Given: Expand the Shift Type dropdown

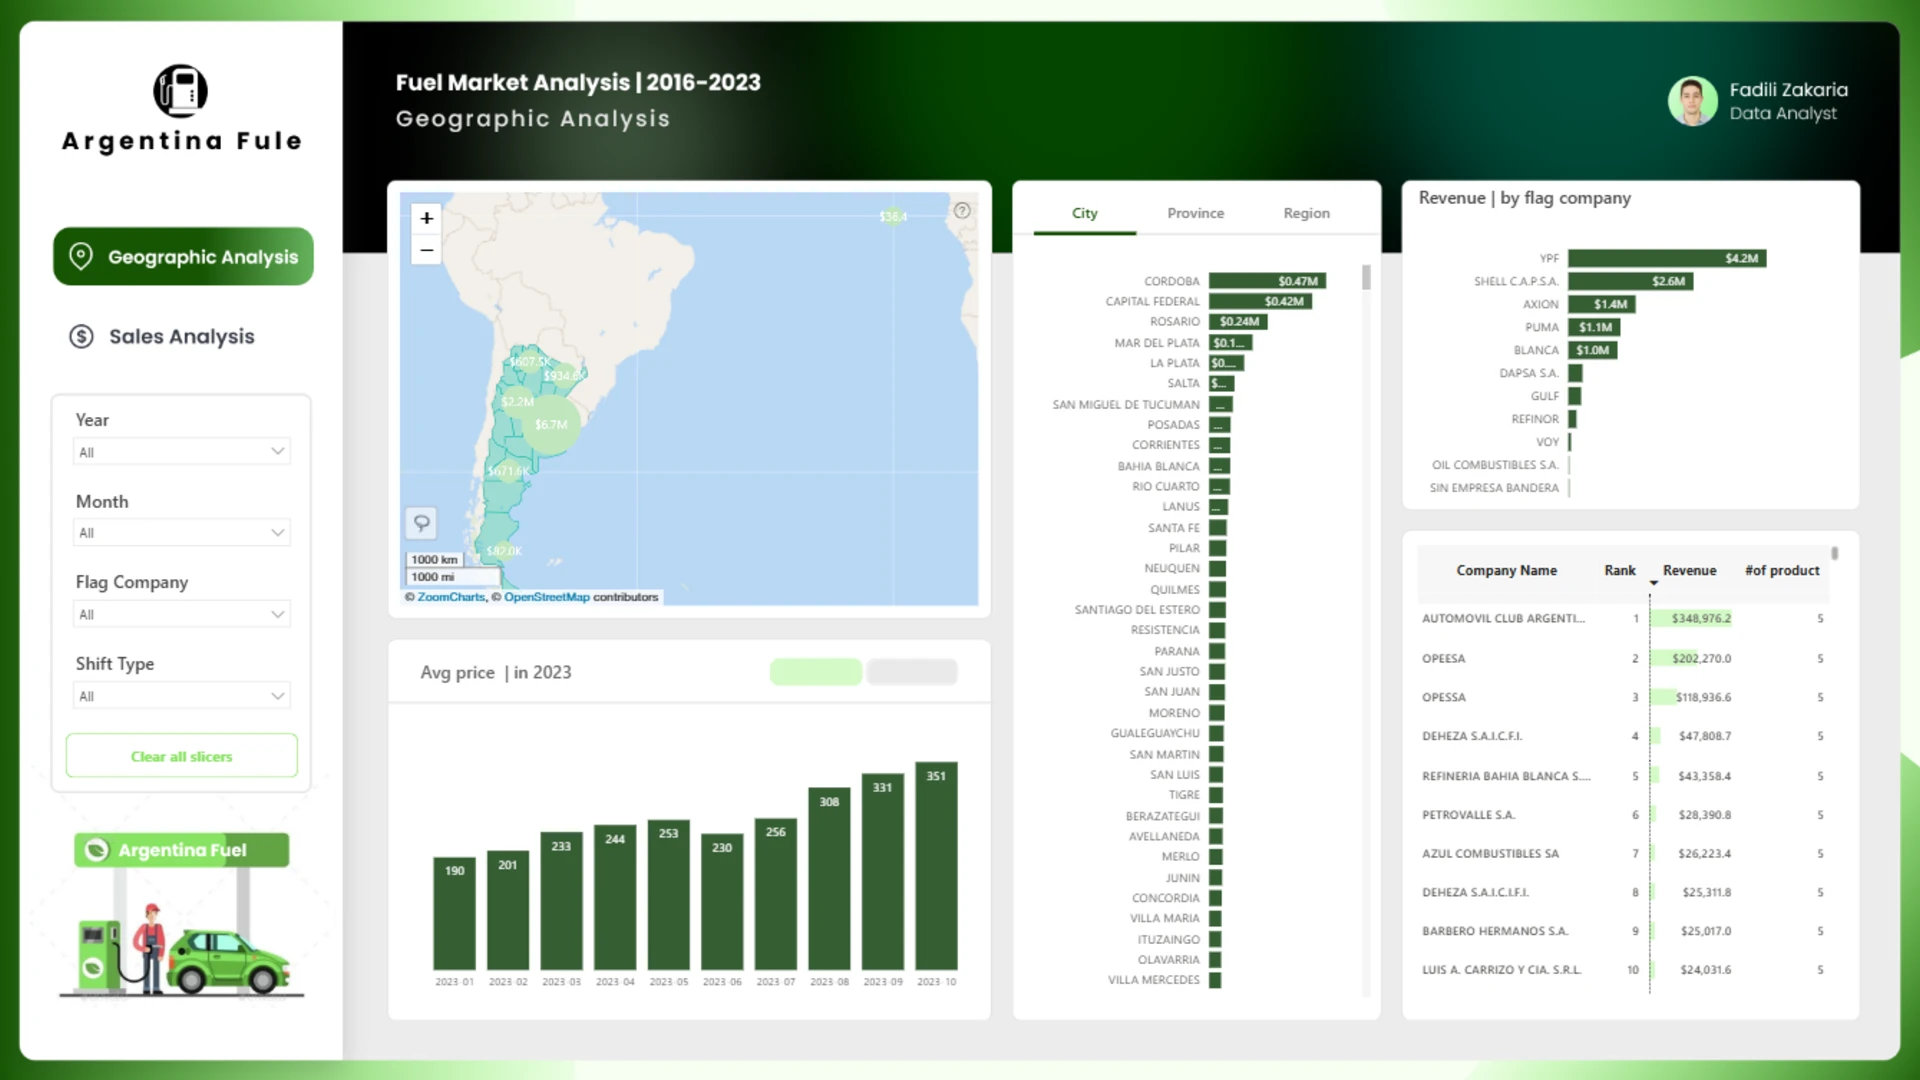Looking at the screenshot, I should pyautogui.click(x=182, y=696).
